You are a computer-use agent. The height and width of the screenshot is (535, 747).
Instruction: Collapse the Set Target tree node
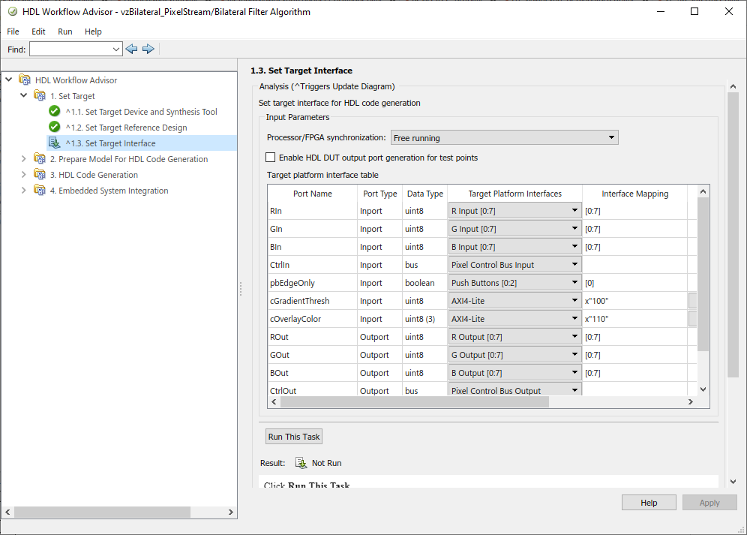pyautogui.click(x=25, y=96)
